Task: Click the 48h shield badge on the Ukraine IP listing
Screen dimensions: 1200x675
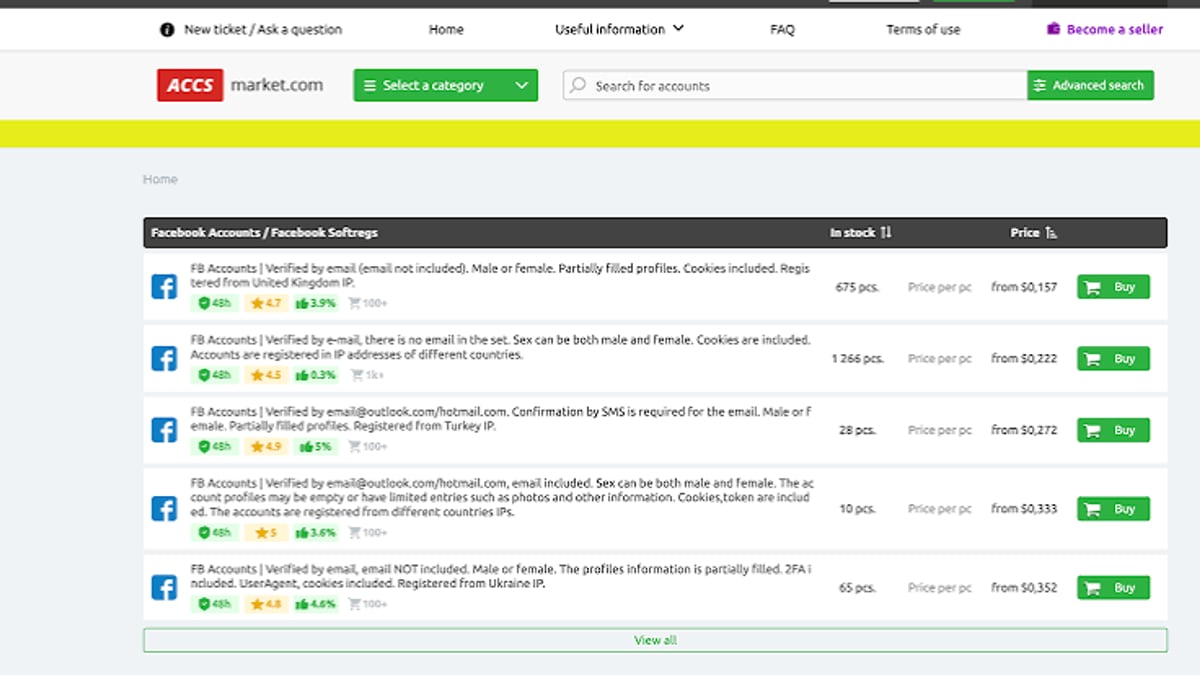Action: [214, 604]
